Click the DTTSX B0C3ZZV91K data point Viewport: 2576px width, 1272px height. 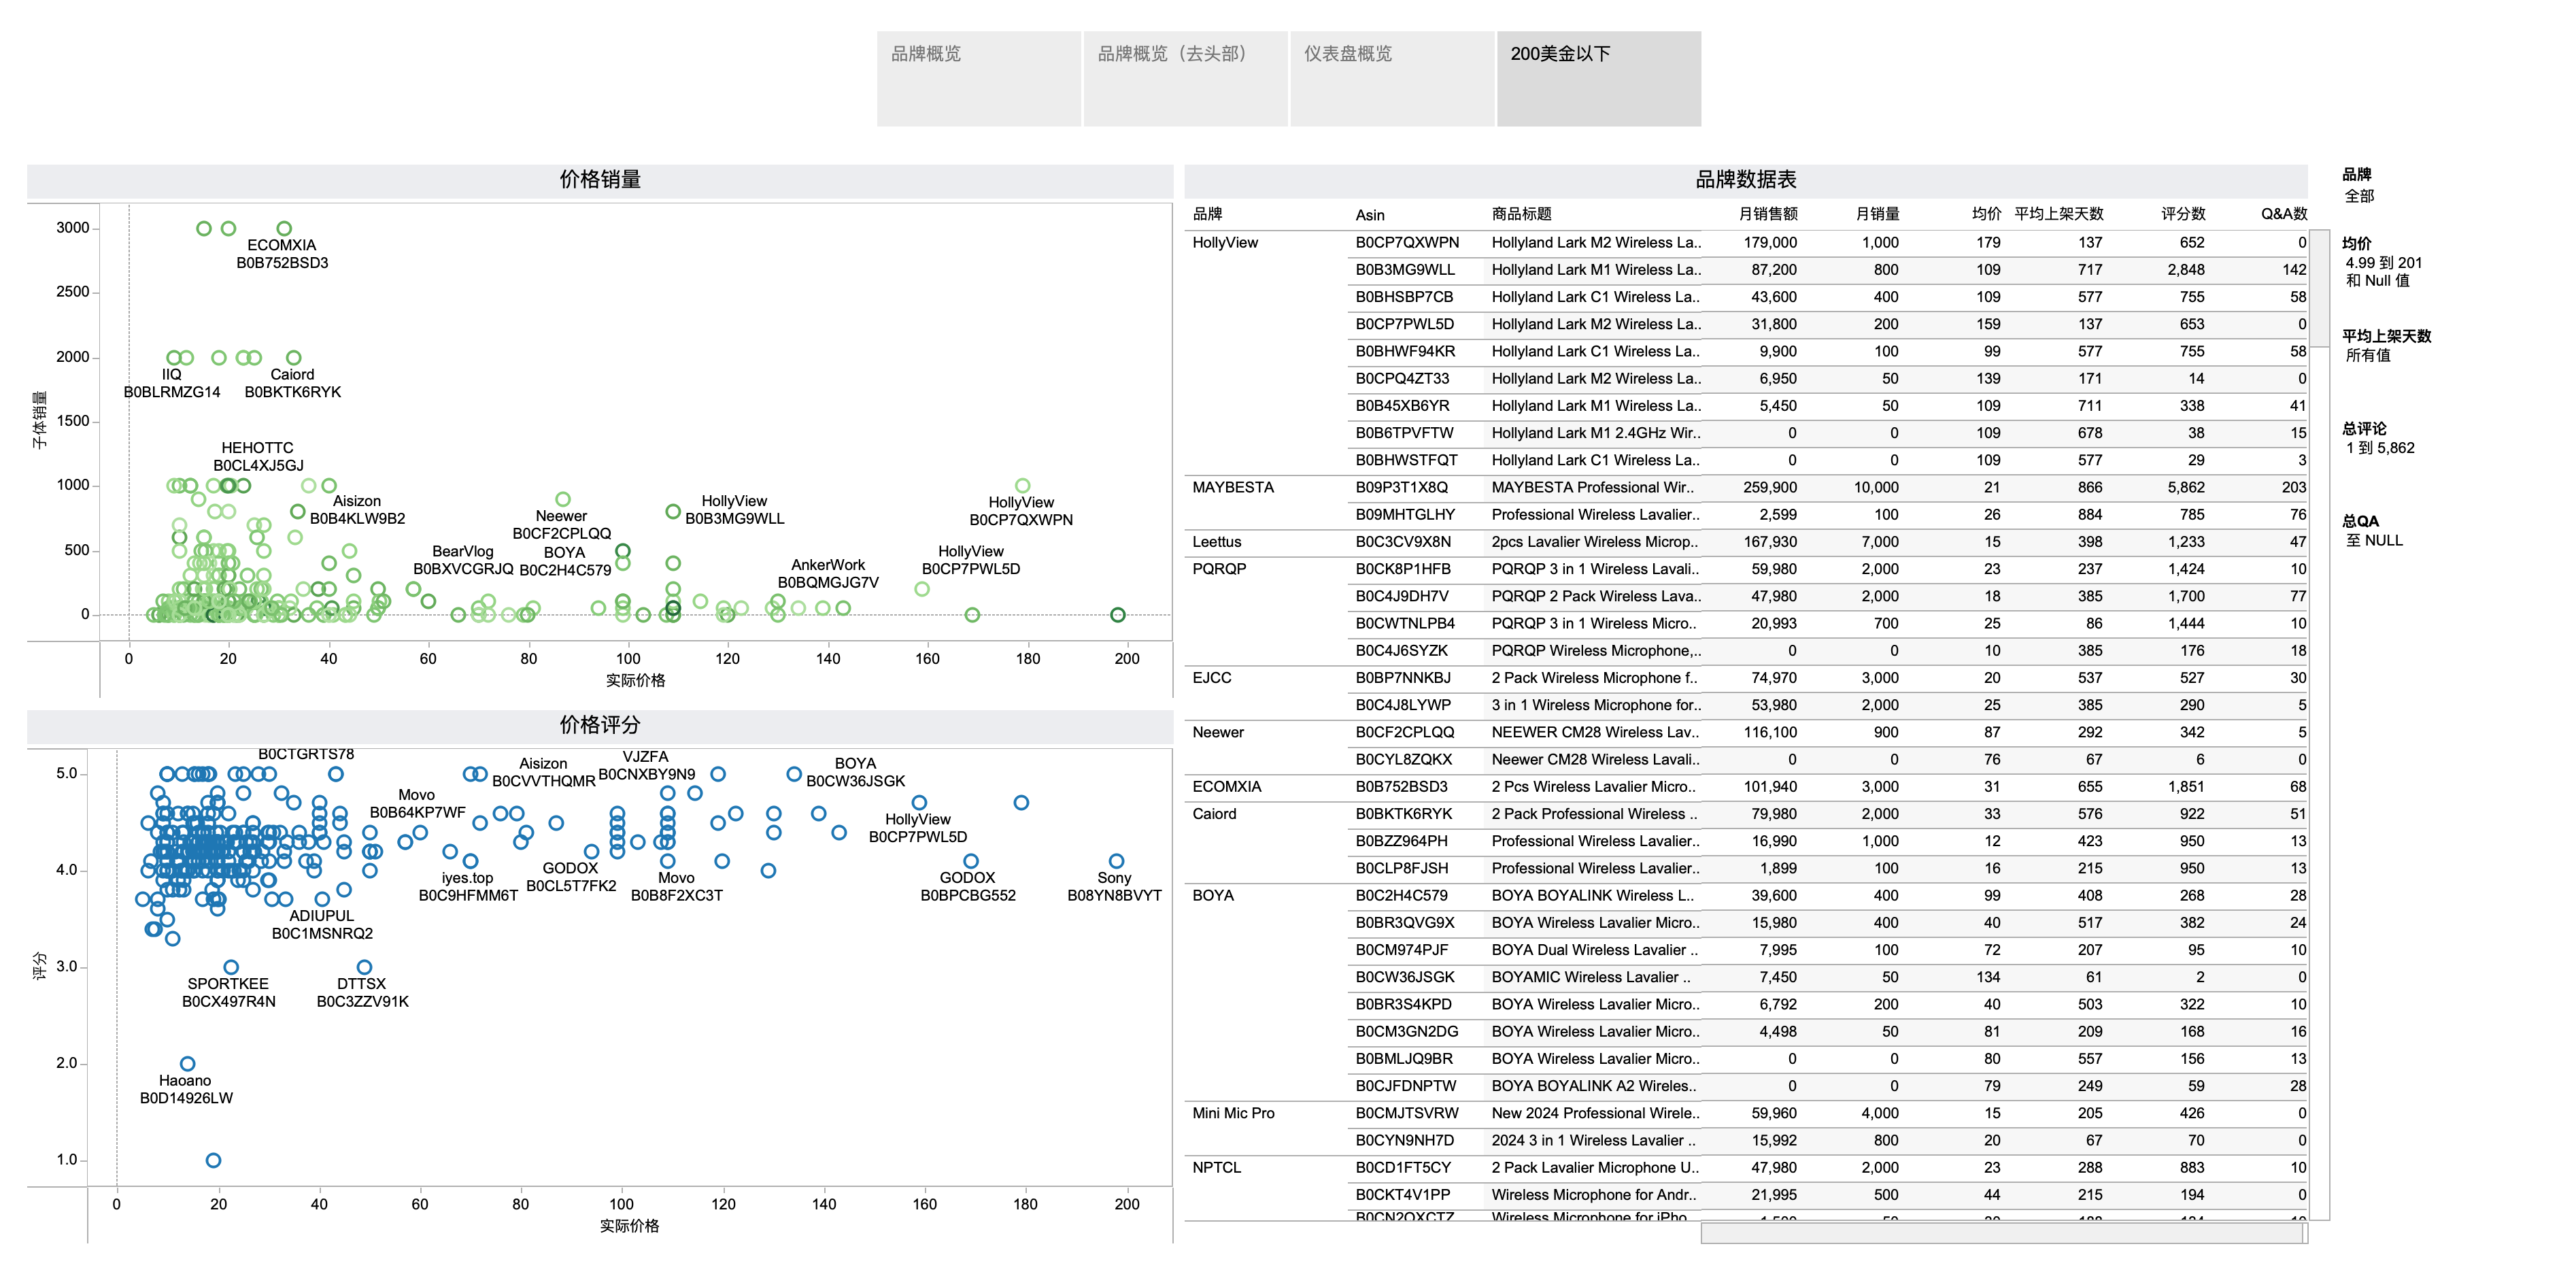pos(364,967)
